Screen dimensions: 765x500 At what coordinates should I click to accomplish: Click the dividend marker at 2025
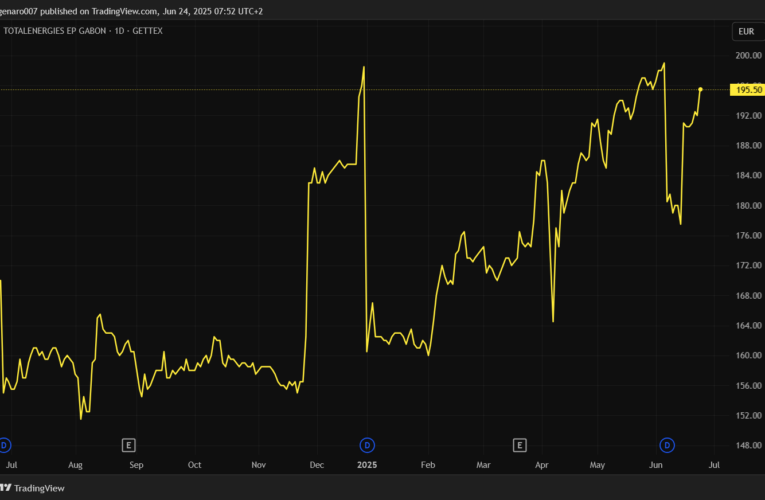367,445
